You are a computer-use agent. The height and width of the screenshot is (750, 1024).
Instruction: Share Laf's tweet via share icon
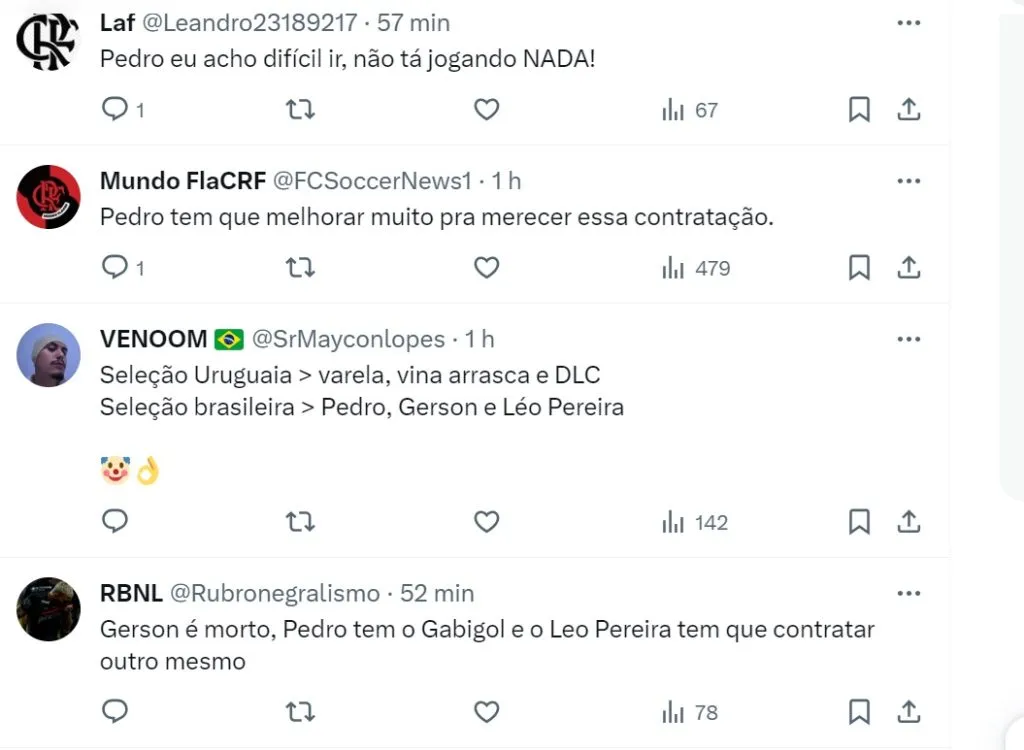pyautogui.click(x=908, y=109)
